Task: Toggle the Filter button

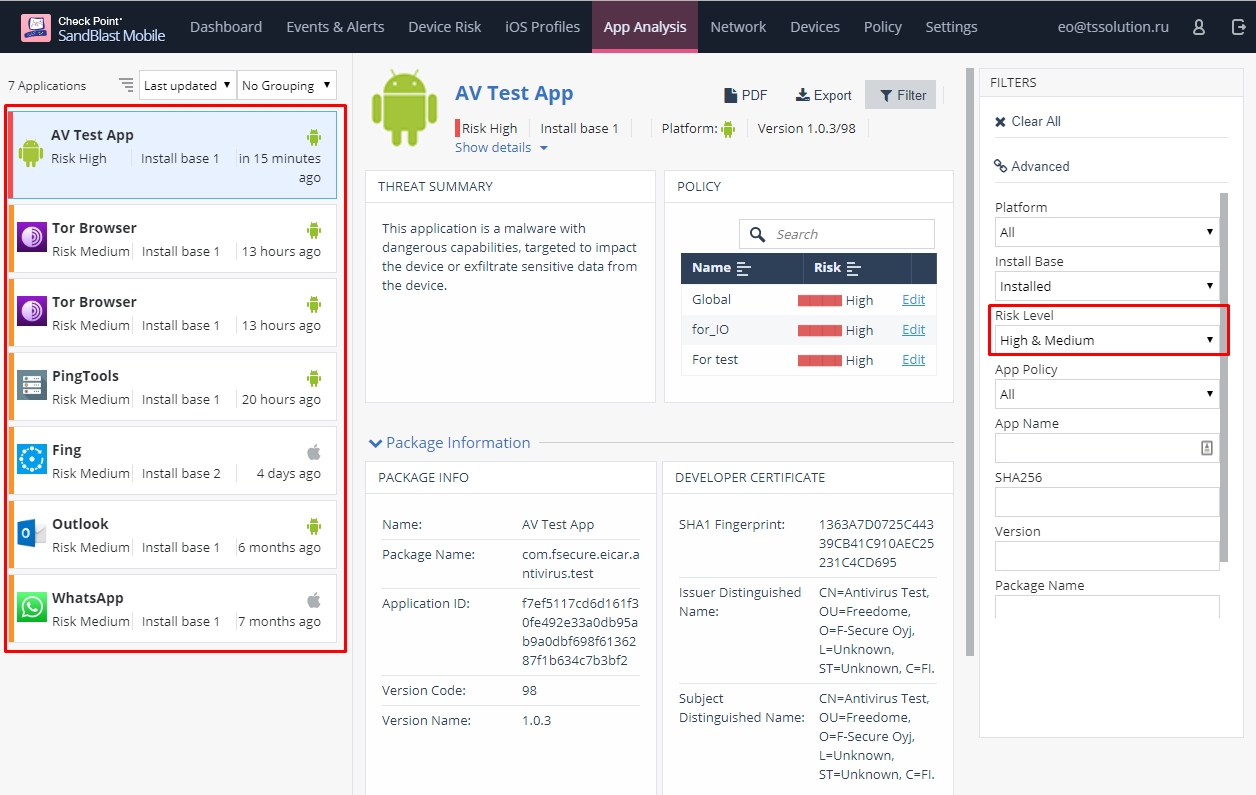Action: (x=900, y=95)
